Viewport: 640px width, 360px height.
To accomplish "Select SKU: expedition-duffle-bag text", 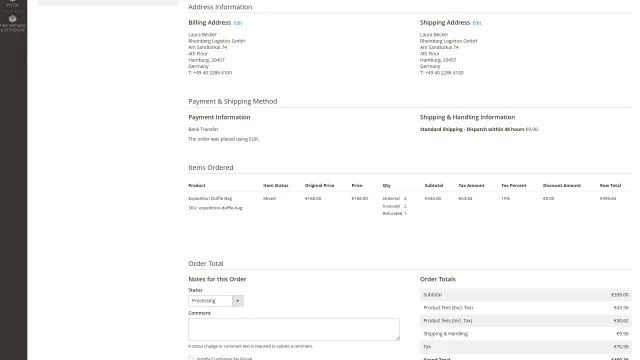I will pos(215,208).
